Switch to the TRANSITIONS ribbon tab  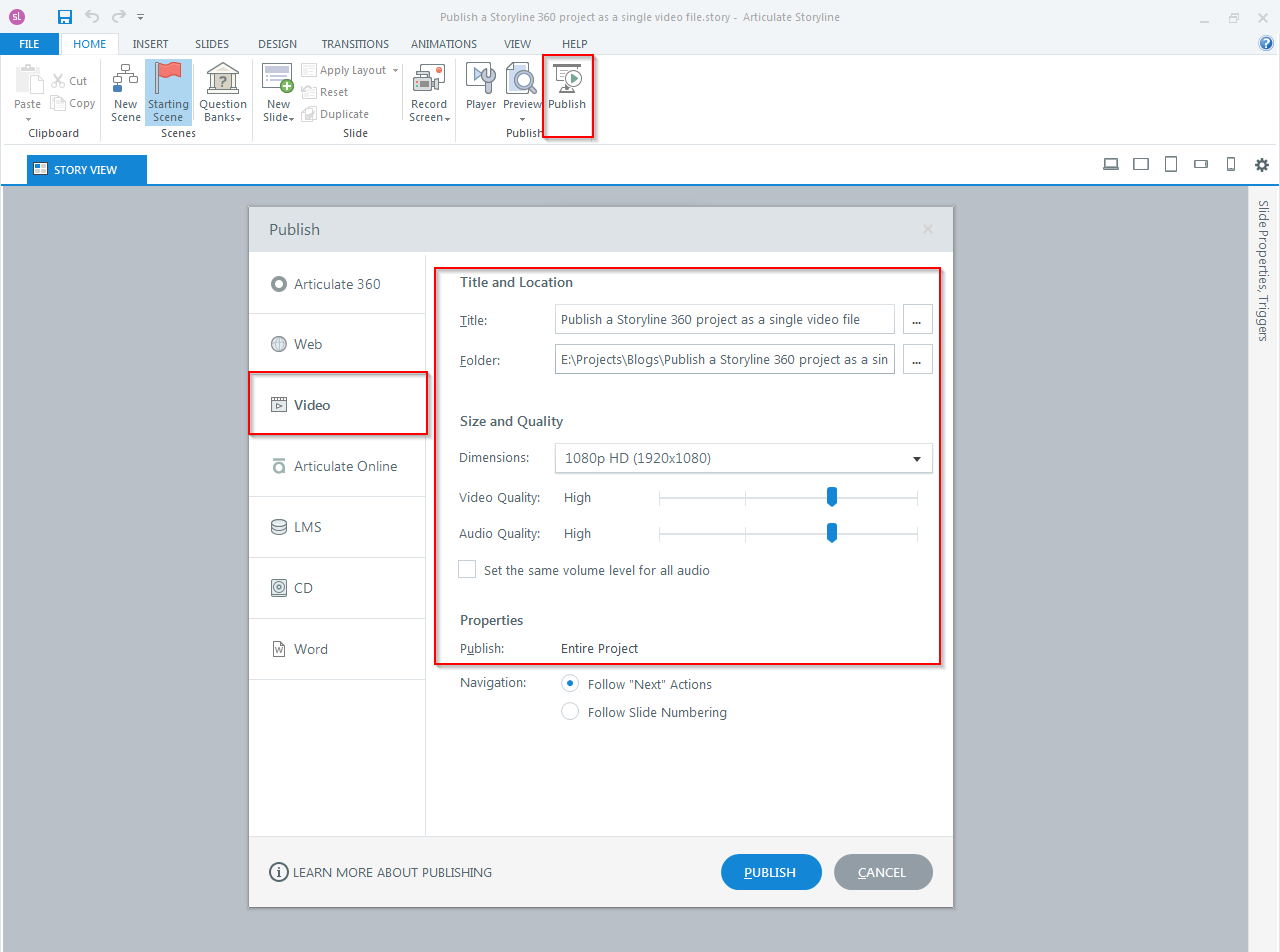click(x=355, y=44)
